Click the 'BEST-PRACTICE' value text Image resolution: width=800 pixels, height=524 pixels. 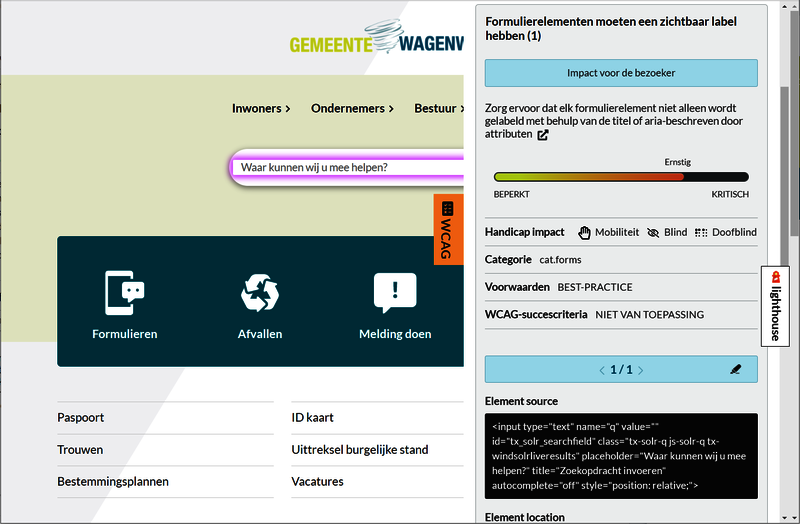pyautogui.click(x=595, y=287)
